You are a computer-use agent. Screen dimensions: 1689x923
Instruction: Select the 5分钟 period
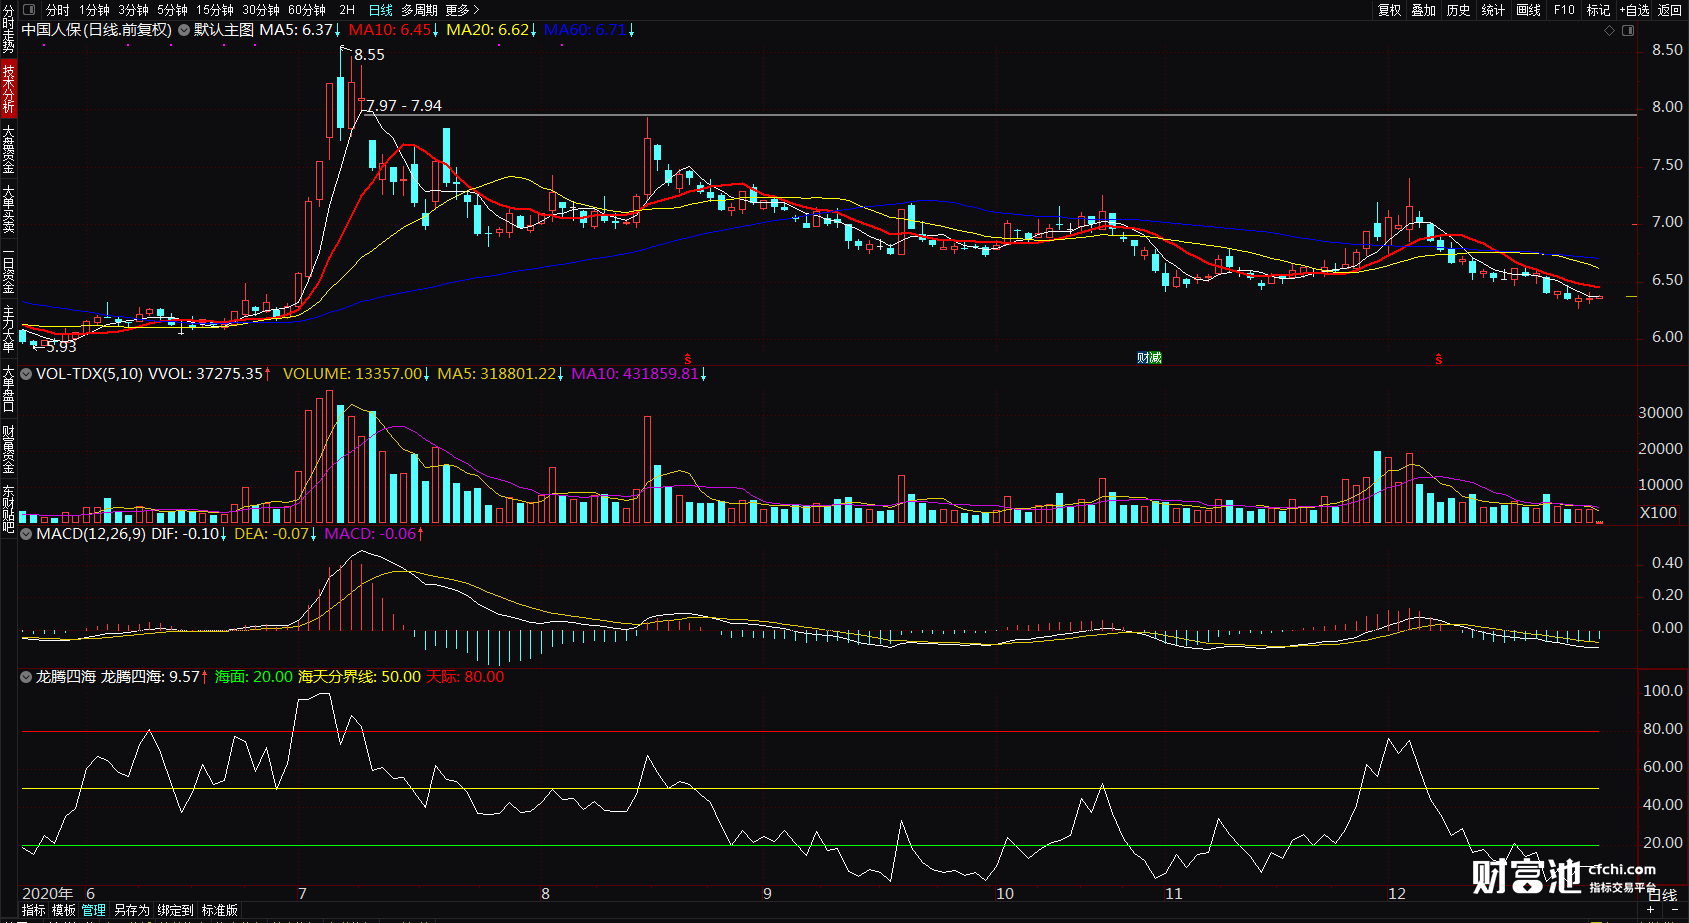tap(172, 10)
